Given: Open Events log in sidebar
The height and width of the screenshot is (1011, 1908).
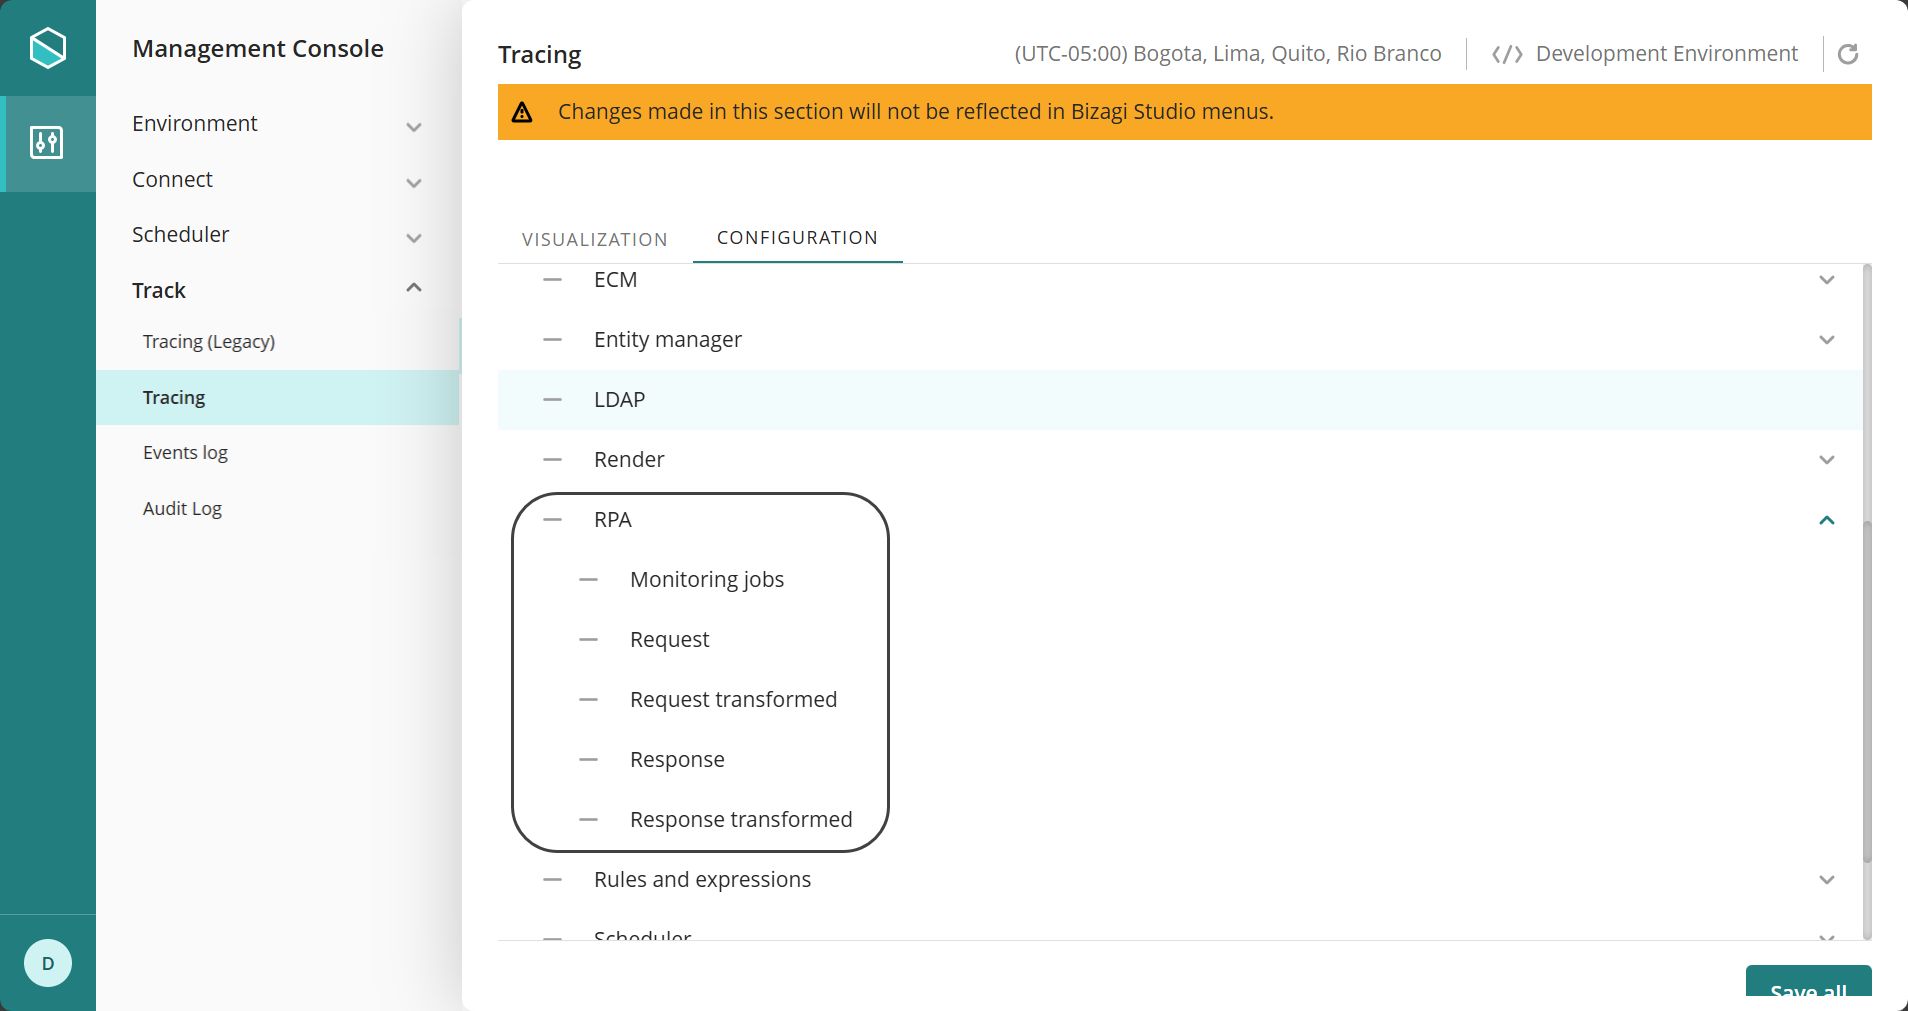Looking at the screenshot, I should pyautogui.click(x=185, y=453).
